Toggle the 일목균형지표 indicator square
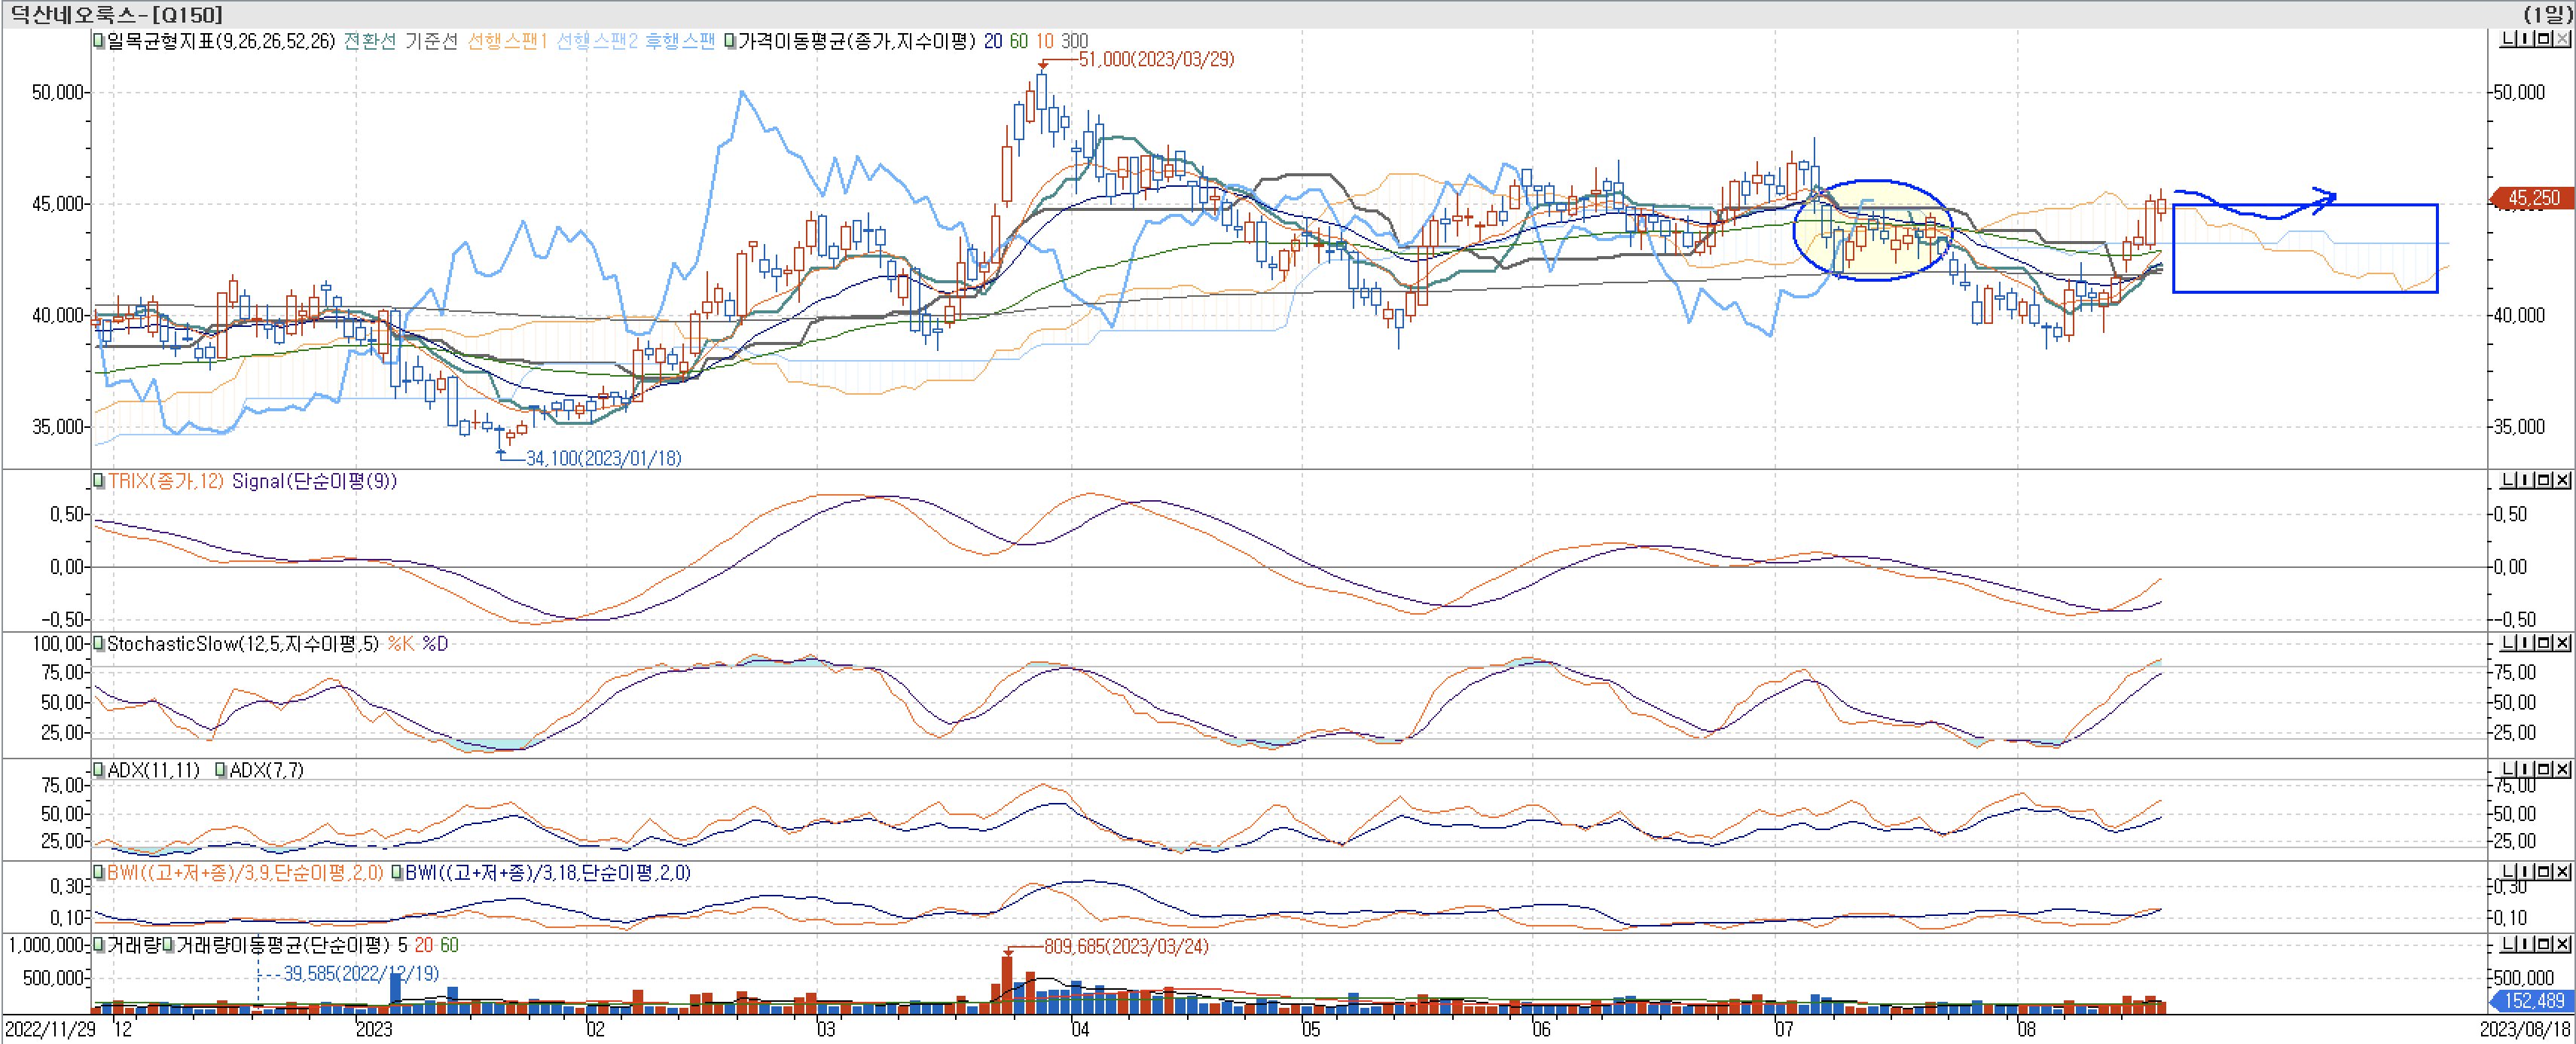Viewport: 2576px width, 1044px height. 99,41
